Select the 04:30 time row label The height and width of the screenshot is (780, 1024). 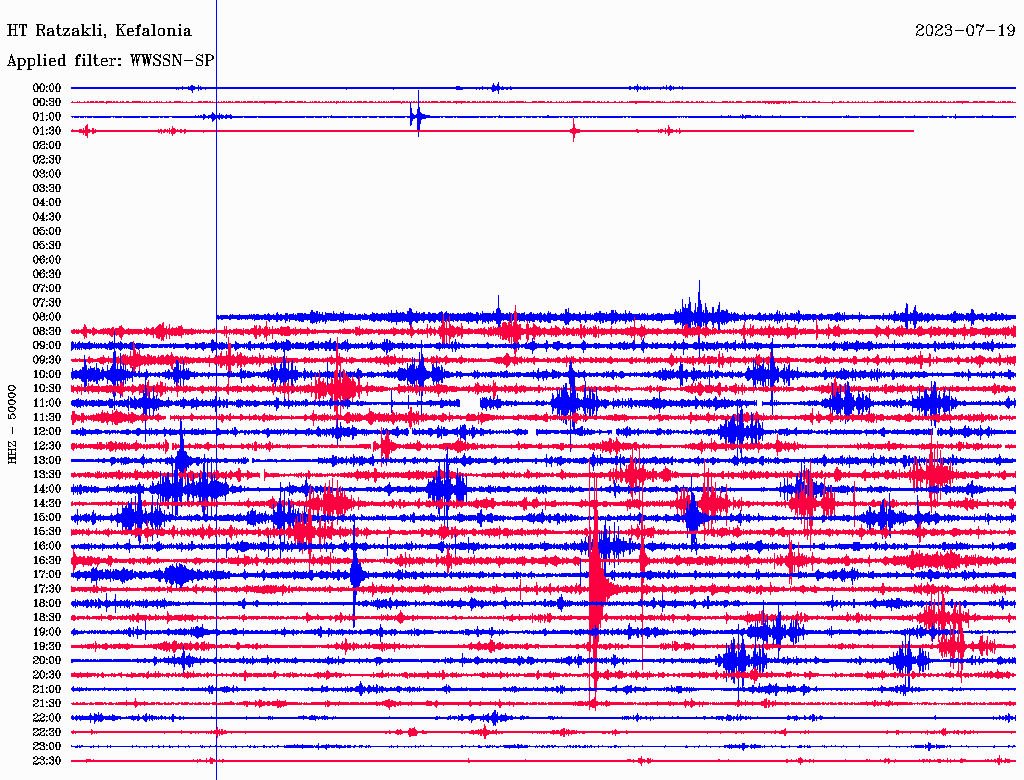(x=47, y=217)
